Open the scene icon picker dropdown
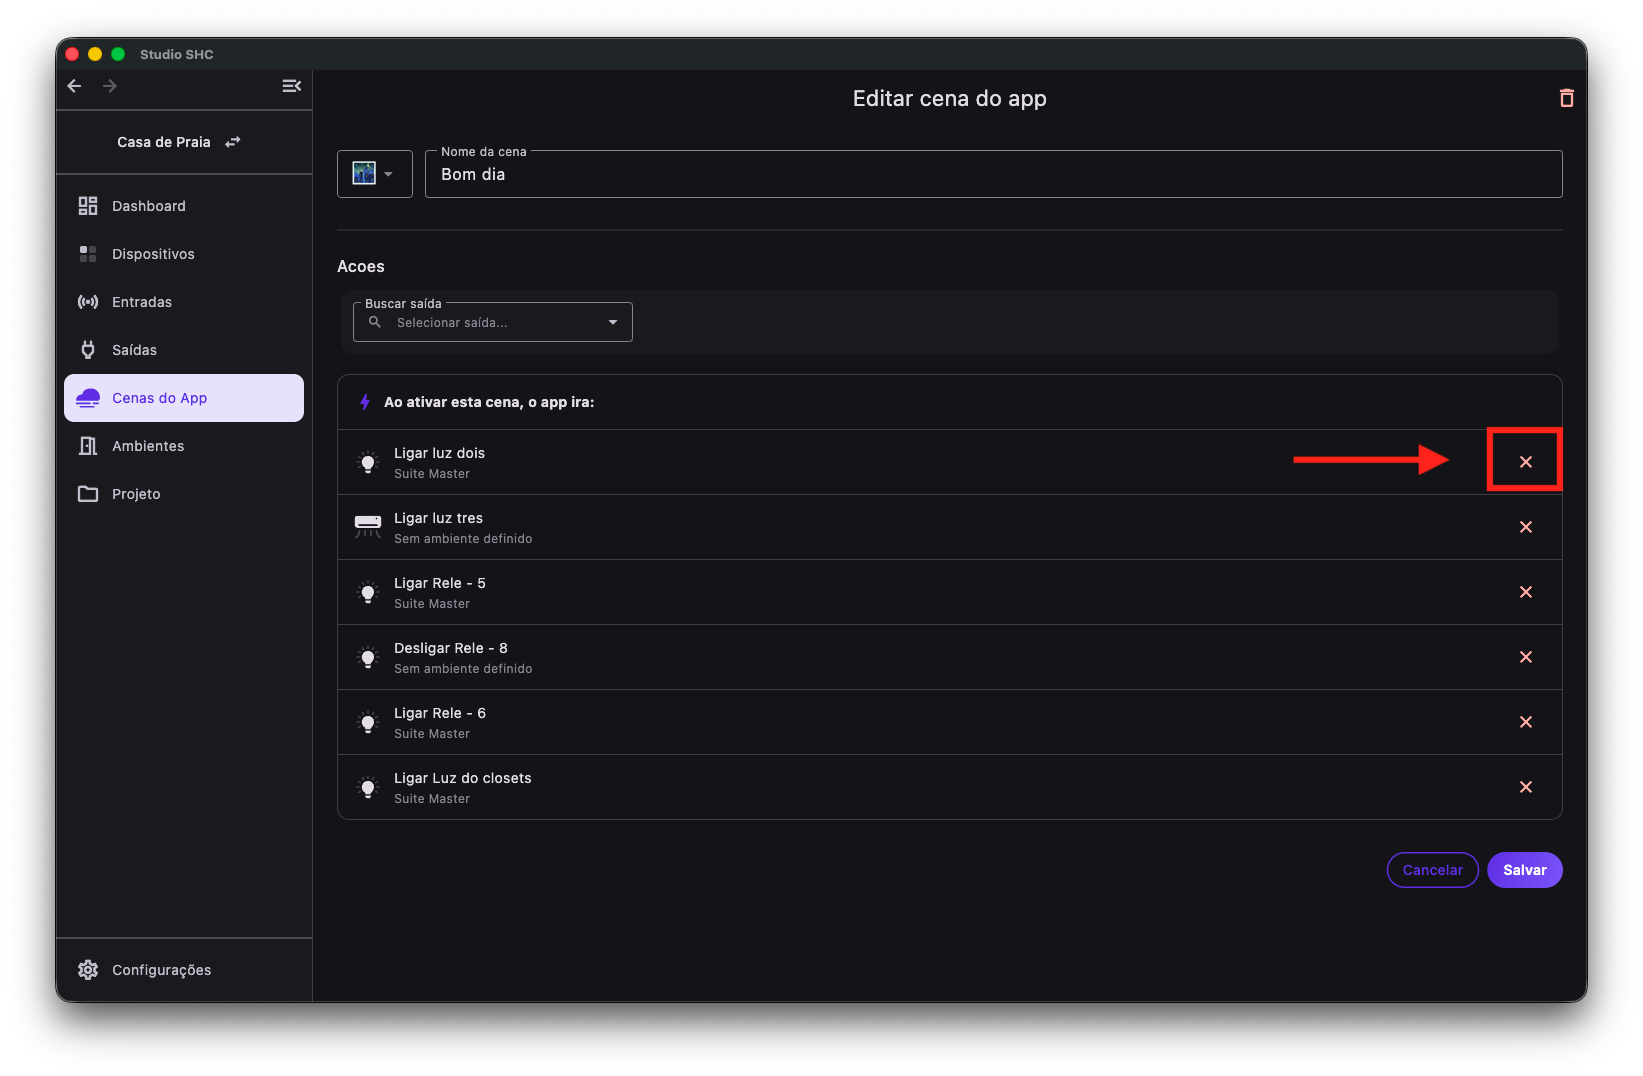The image size is (1643, 1076). [375, 174]
